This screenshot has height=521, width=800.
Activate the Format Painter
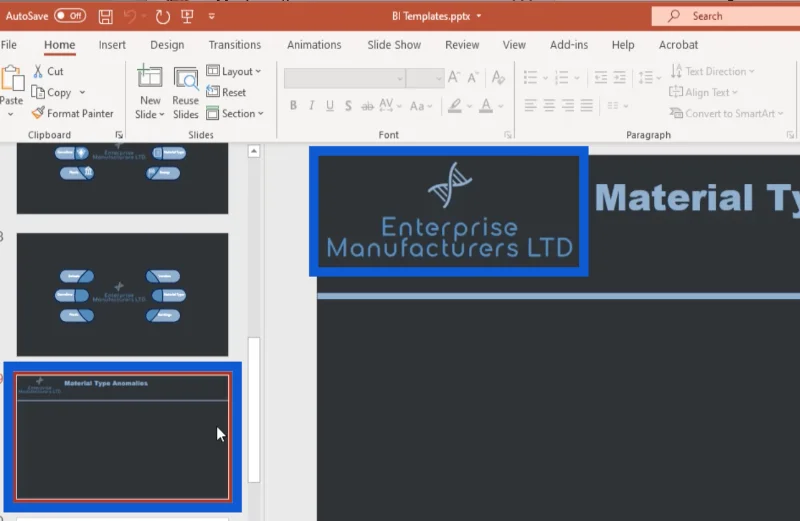click(x=72, y=113)
